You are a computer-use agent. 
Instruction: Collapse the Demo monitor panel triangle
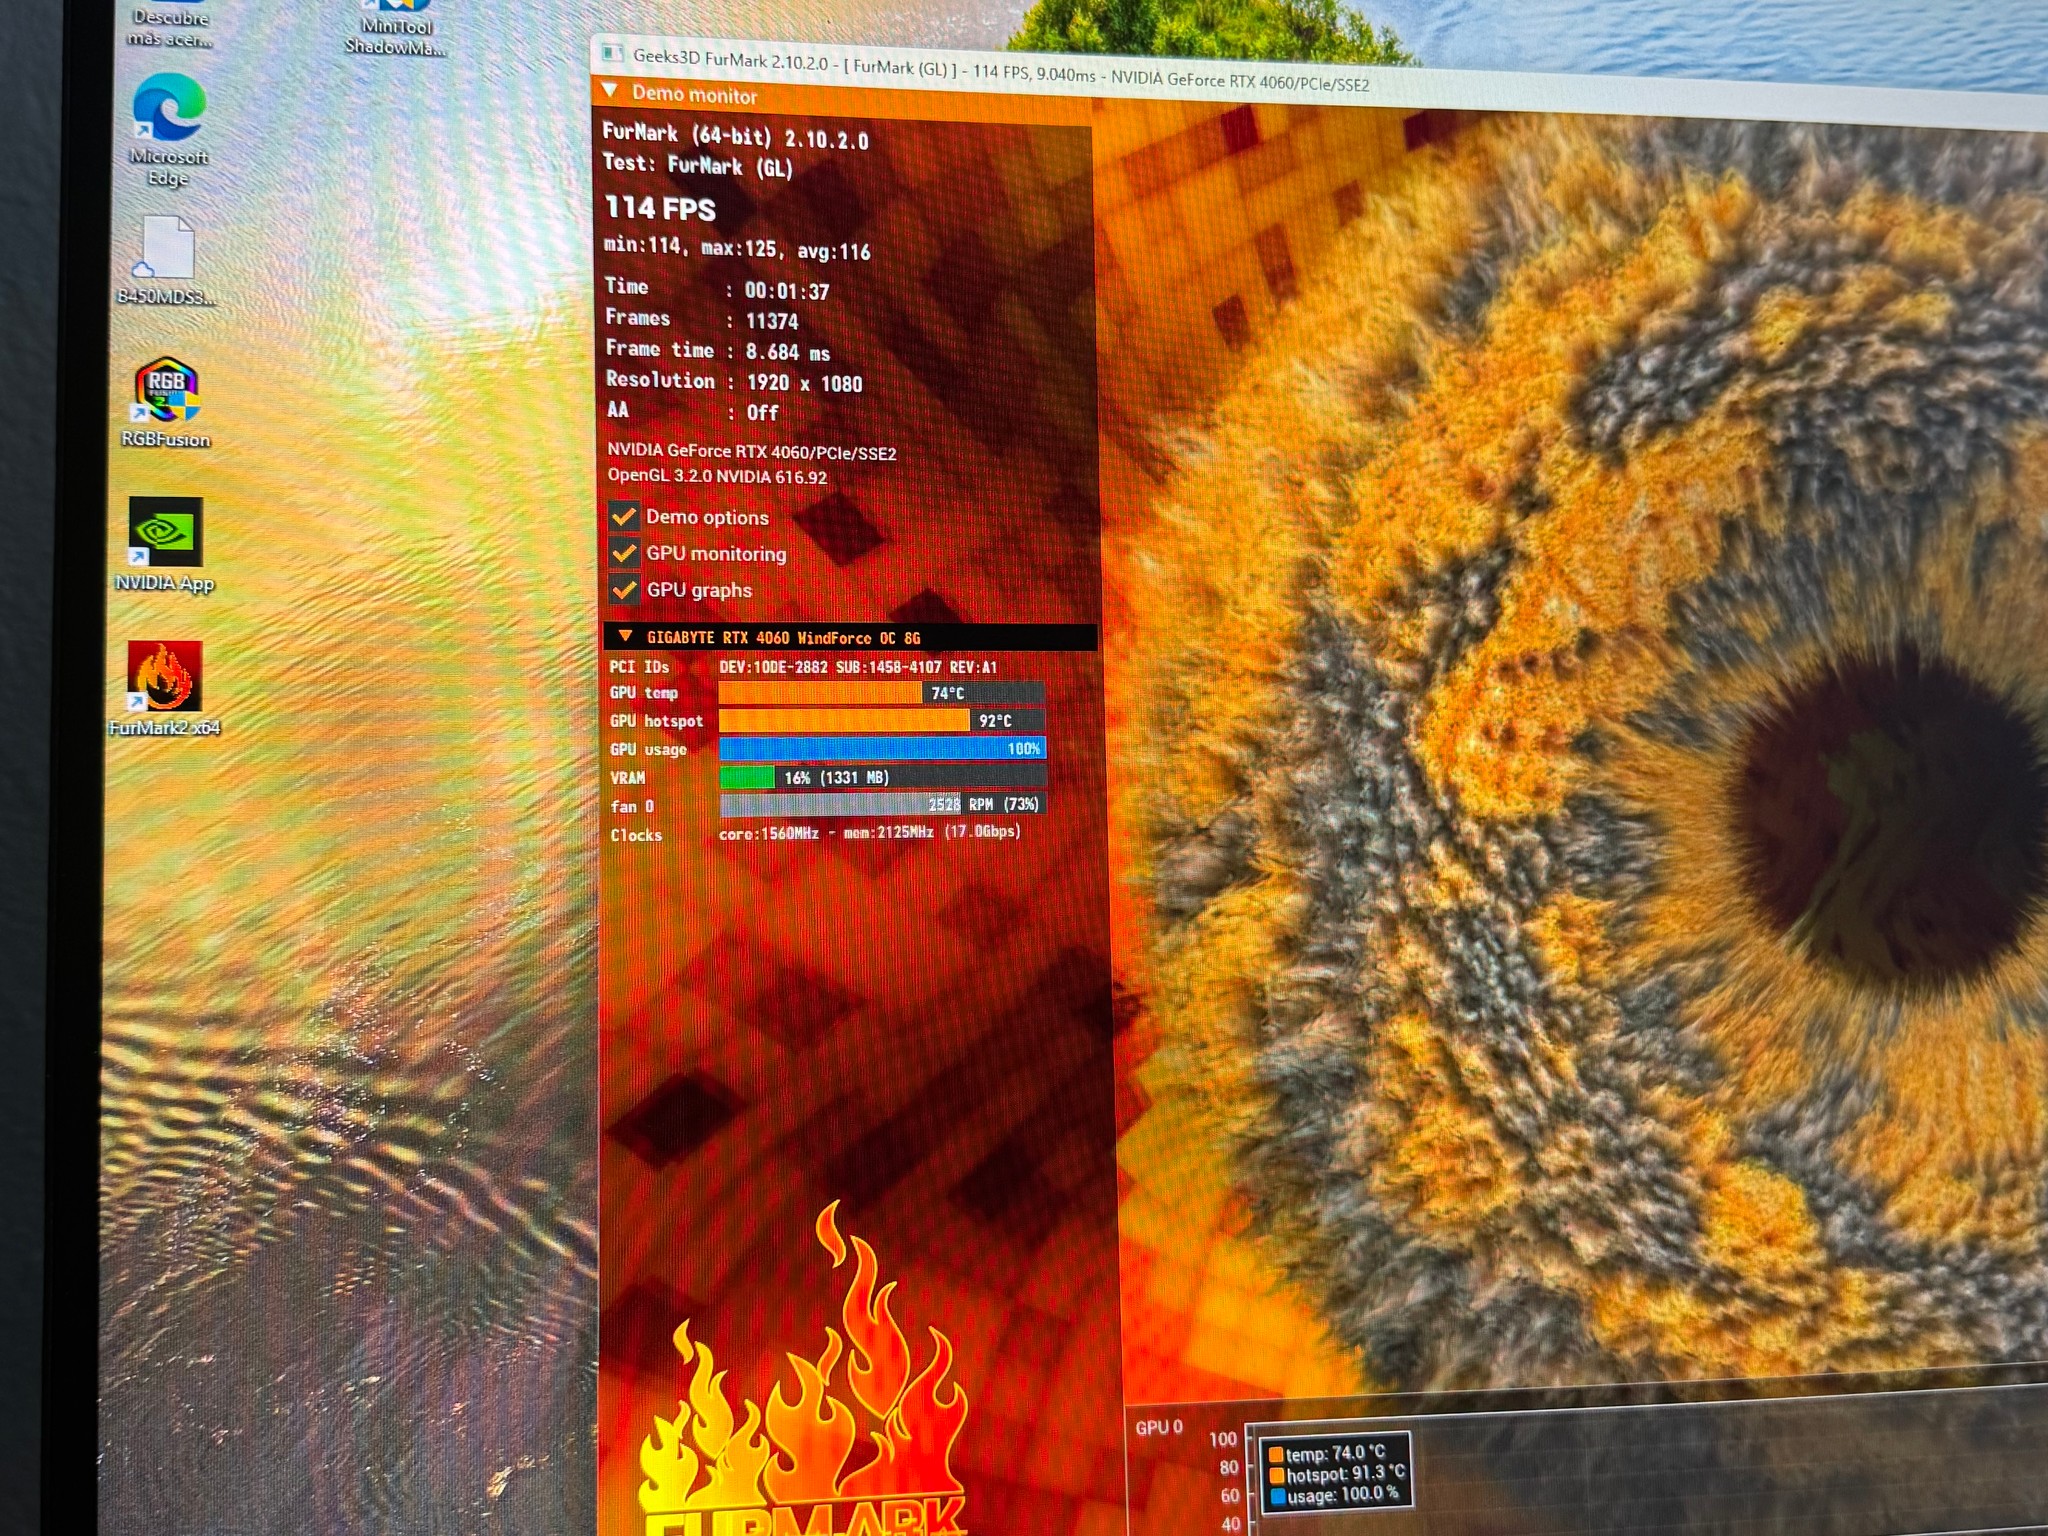point(610,91)
